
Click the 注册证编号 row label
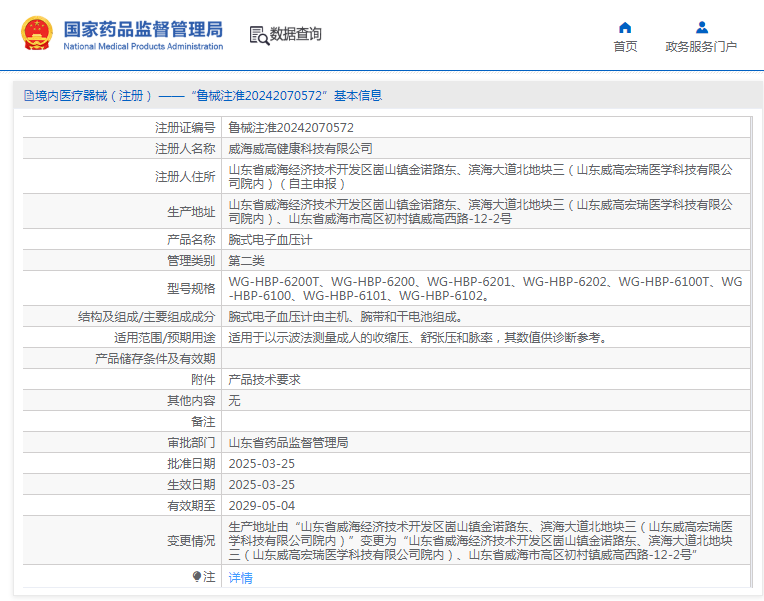(185, 128)
